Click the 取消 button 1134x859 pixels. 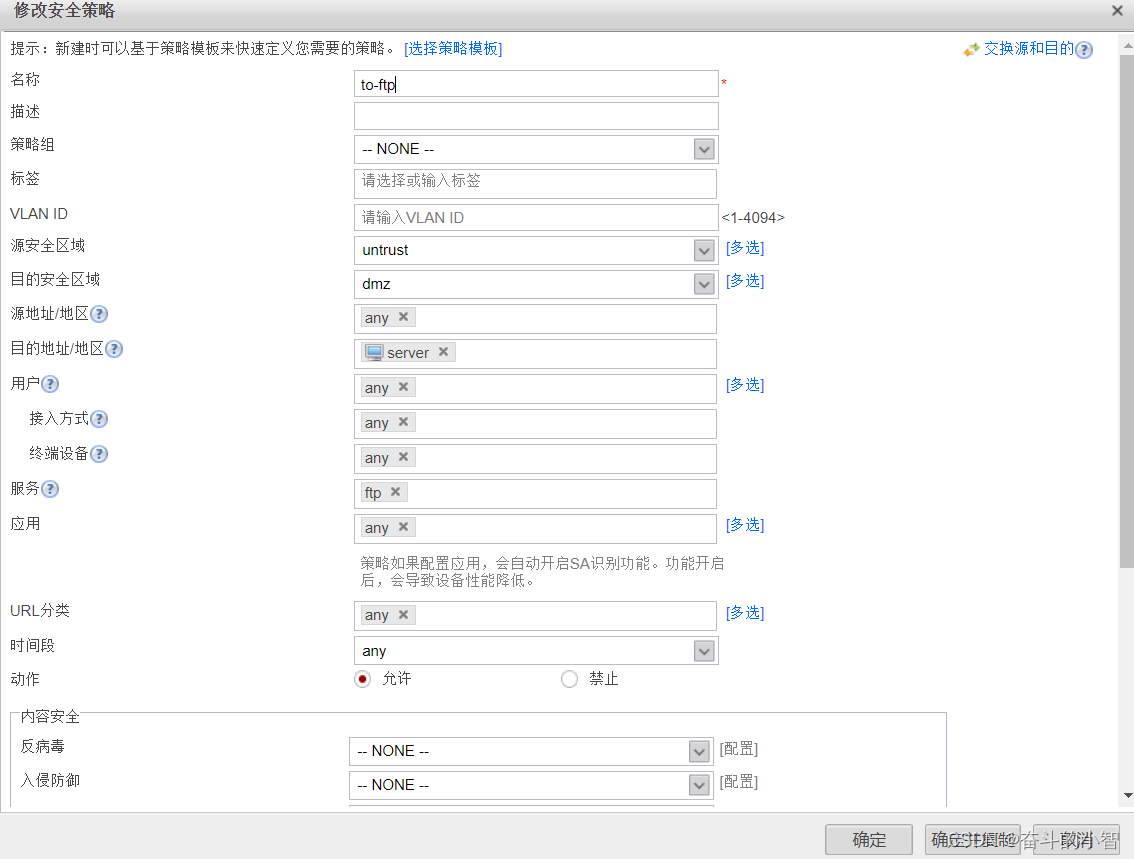pos(1076,840)
